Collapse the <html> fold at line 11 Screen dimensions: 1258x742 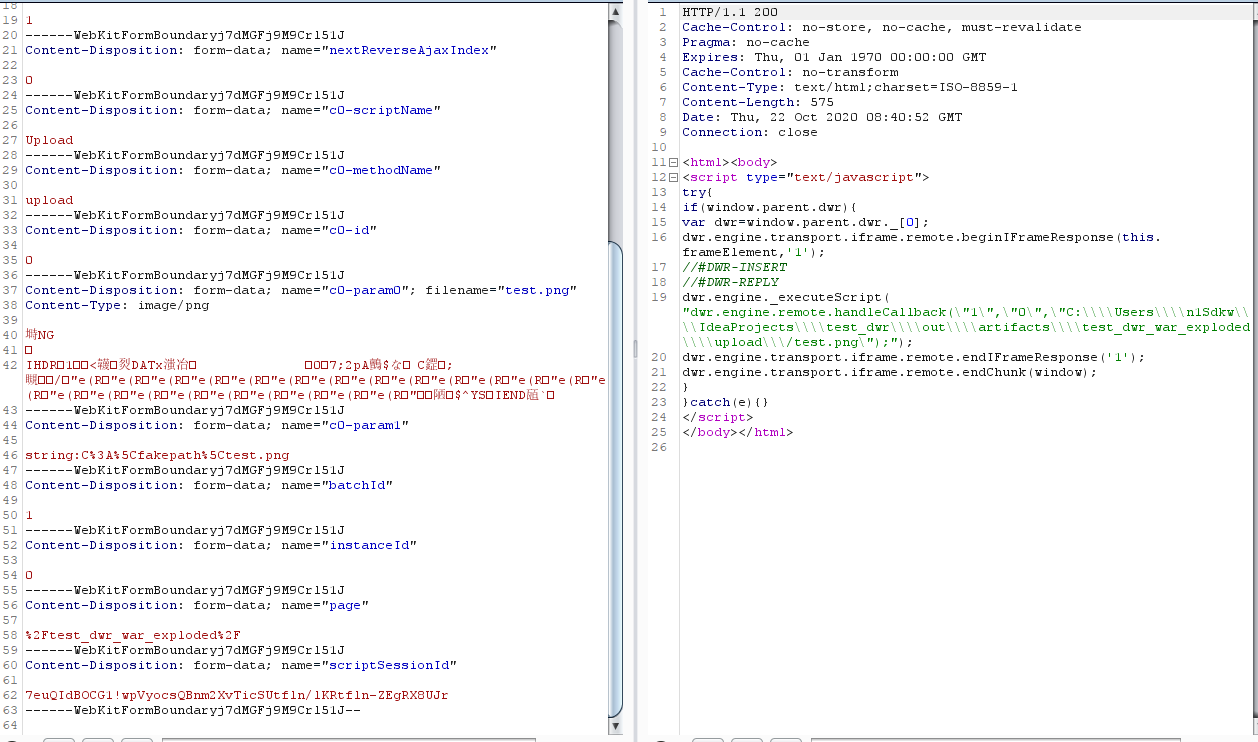click(x=673, y=162)
